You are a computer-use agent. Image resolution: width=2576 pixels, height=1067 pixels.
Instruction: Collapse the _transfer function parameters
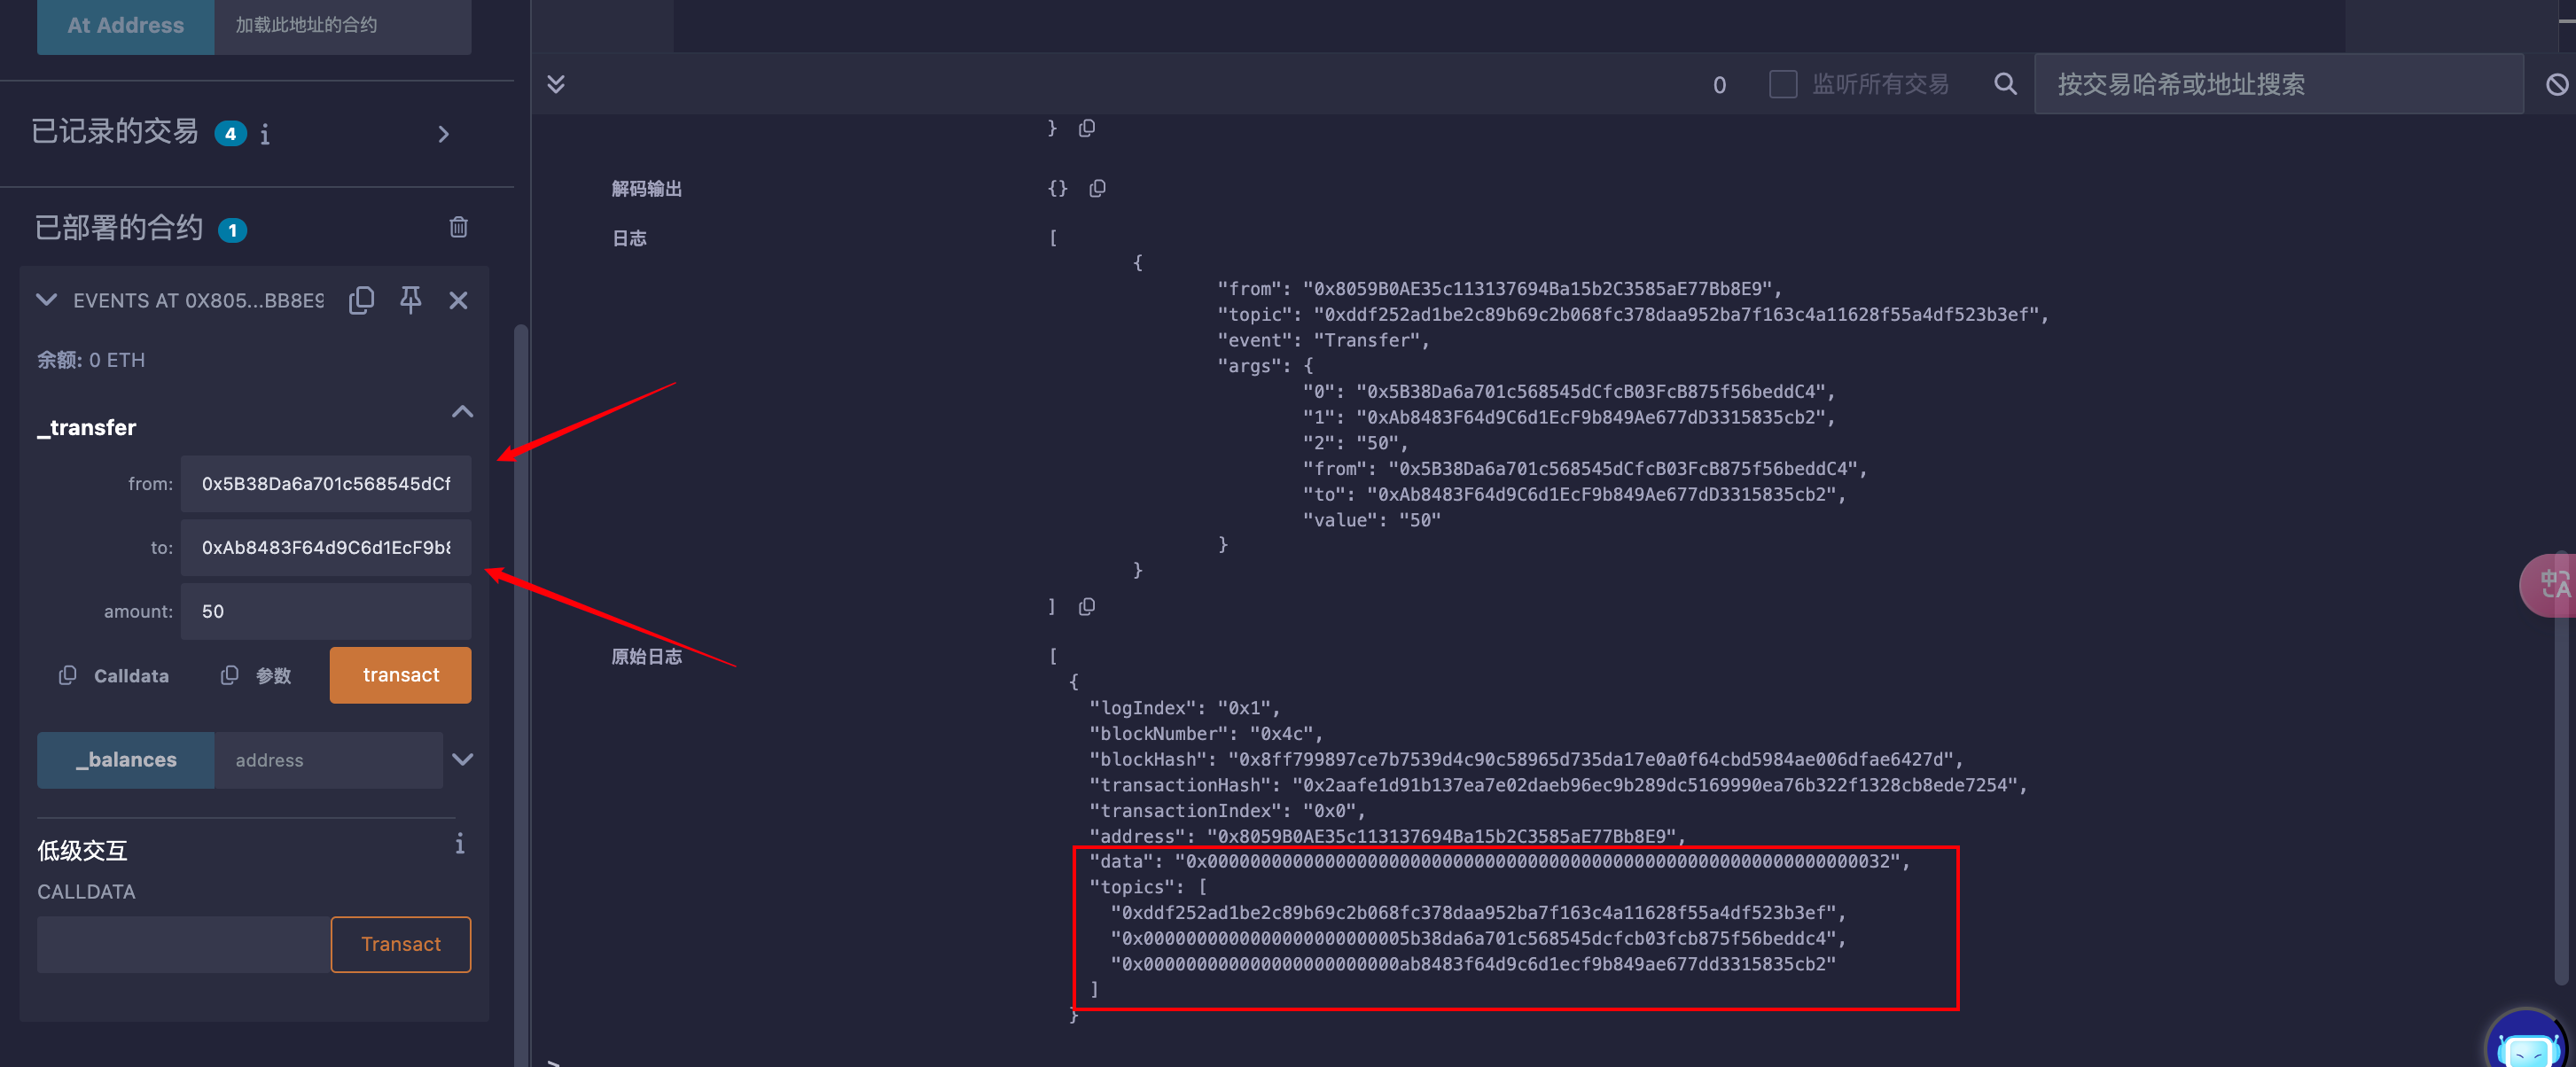[x=462, y=411]
